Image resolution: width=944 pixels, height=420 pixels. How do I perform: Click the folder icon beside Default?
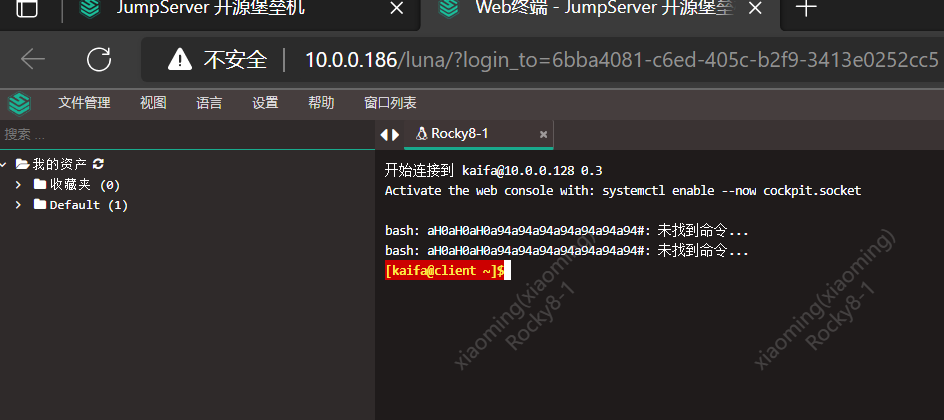(x=40, y=205)
